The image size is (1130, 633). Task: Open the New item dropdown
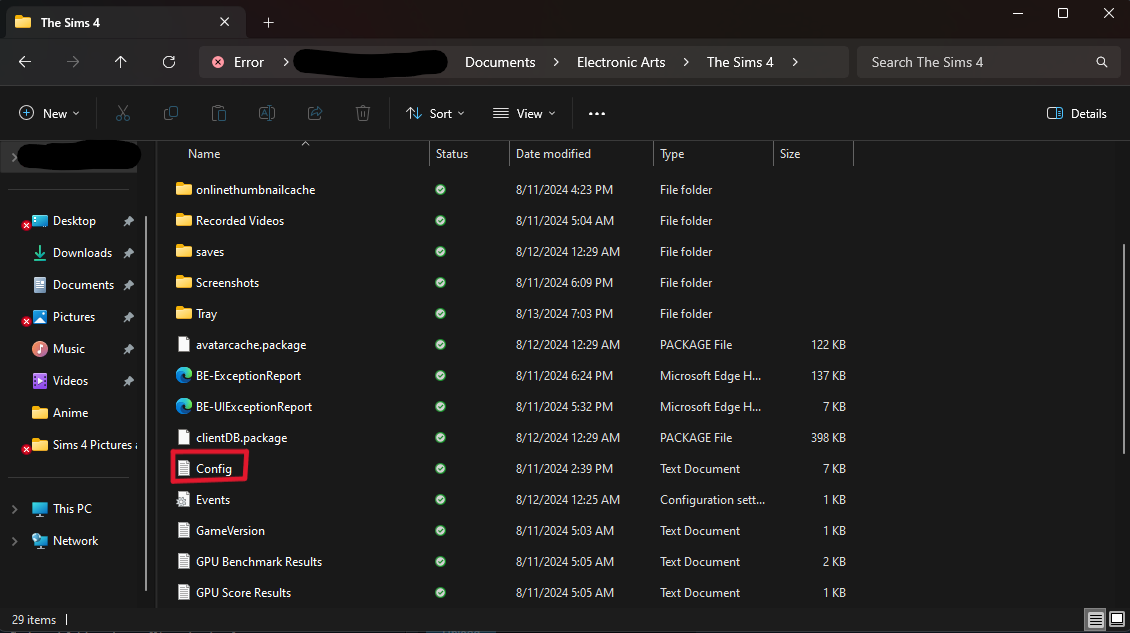click(49, 113)
